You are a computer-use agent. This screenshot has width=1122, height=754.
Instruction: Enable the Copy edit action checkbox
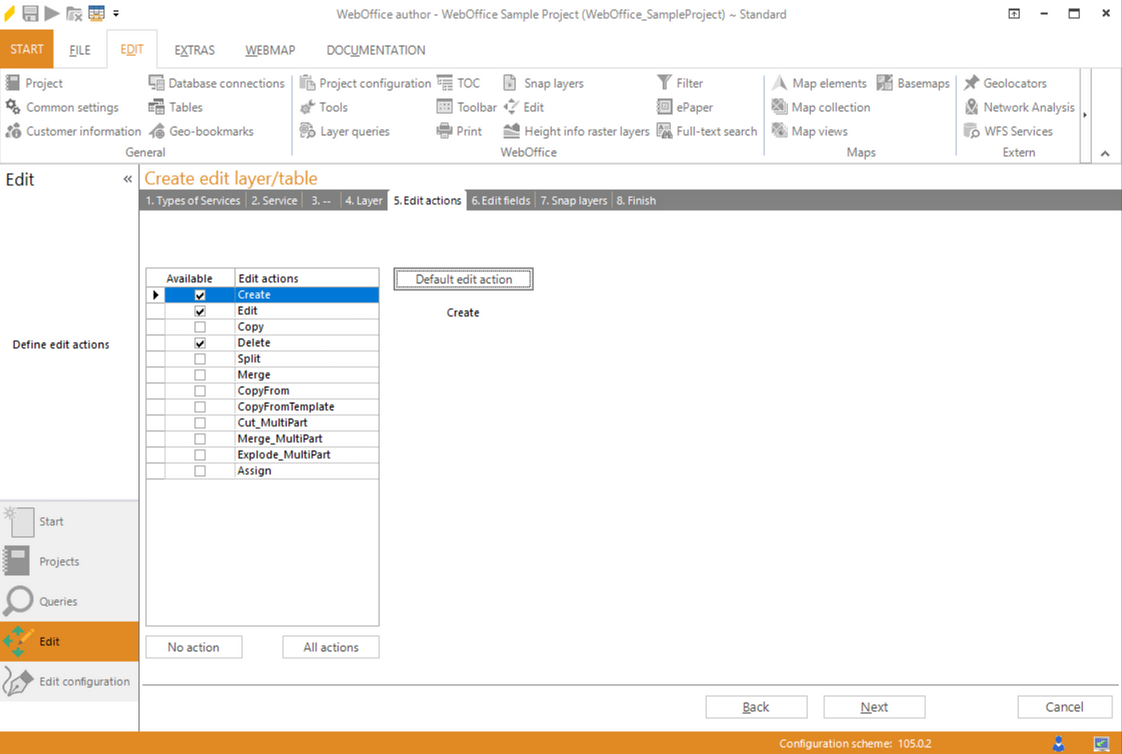coord(199,326)
